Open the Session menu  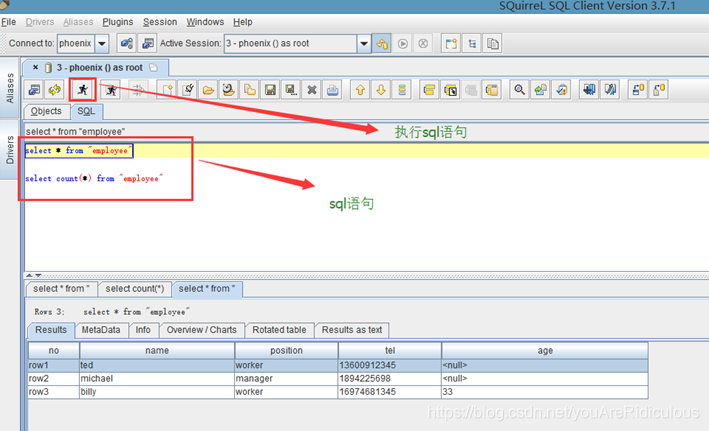pyautogui.click(x=160, y=22)
